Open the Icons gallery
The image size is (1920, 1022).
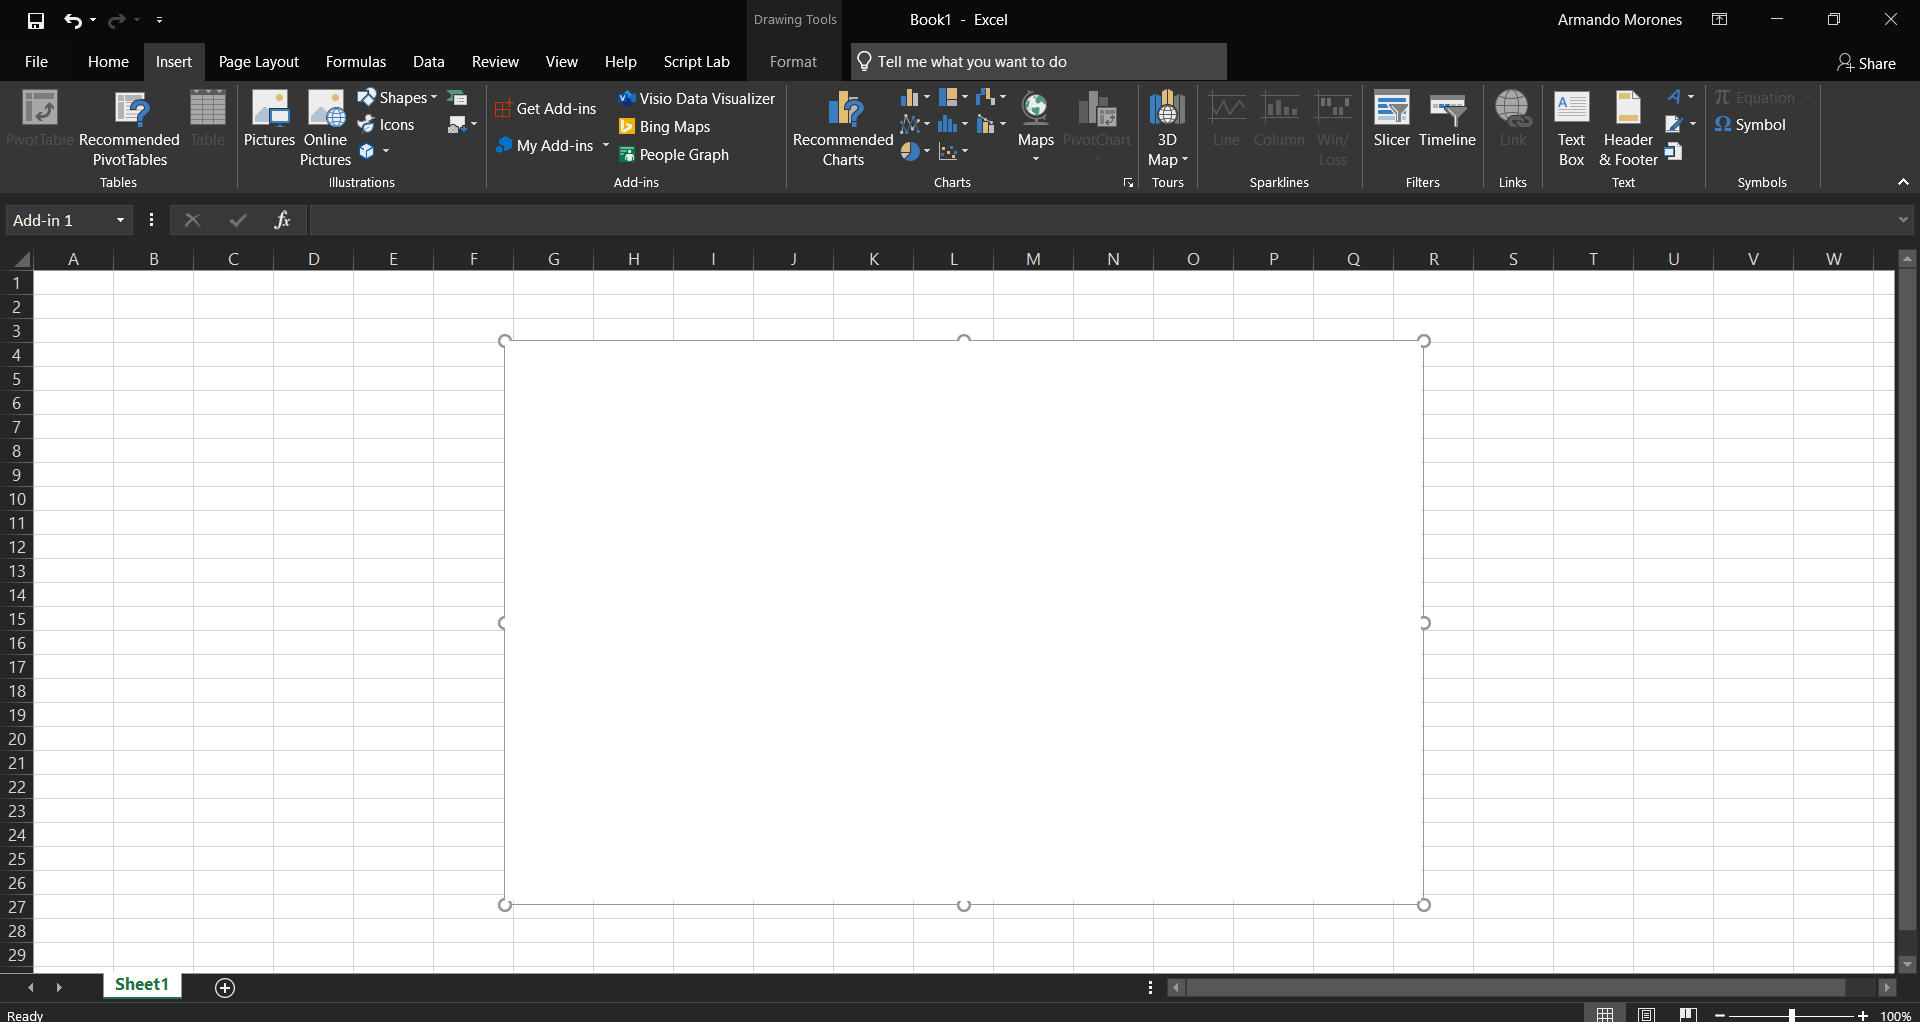coord(386,125)
